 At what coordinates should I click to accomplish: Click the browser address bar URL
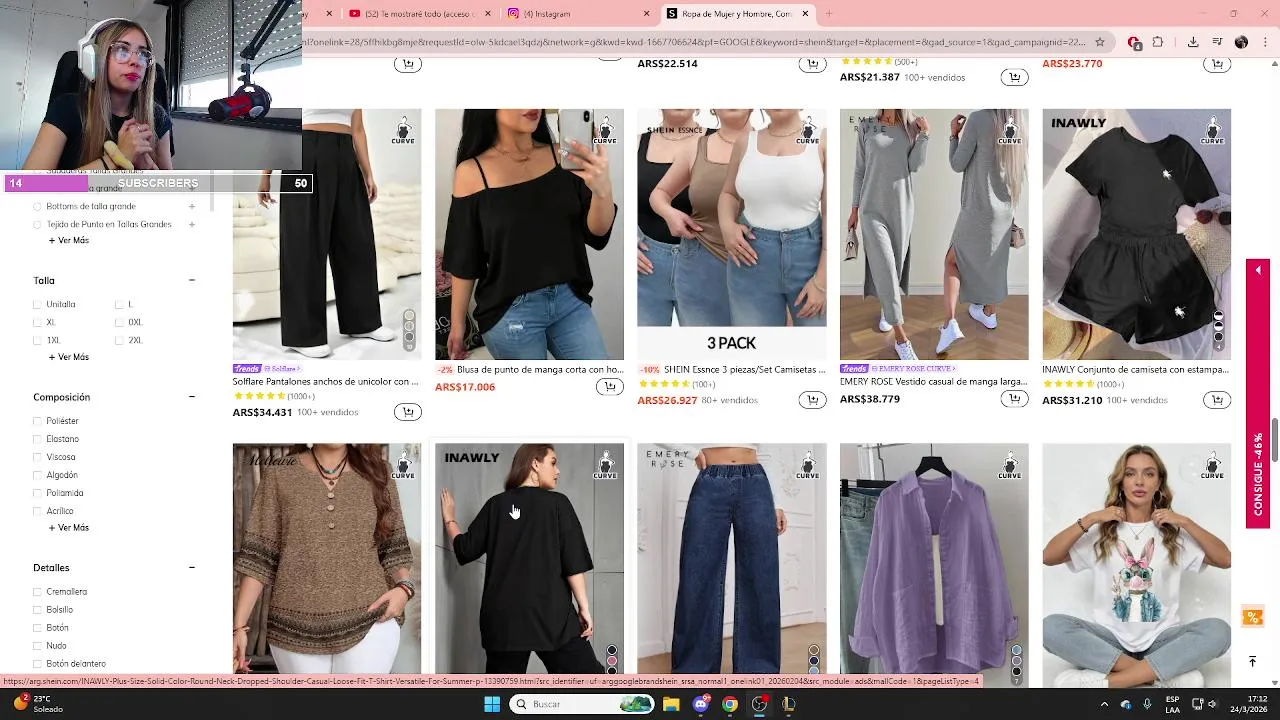(x=695, y=42)
